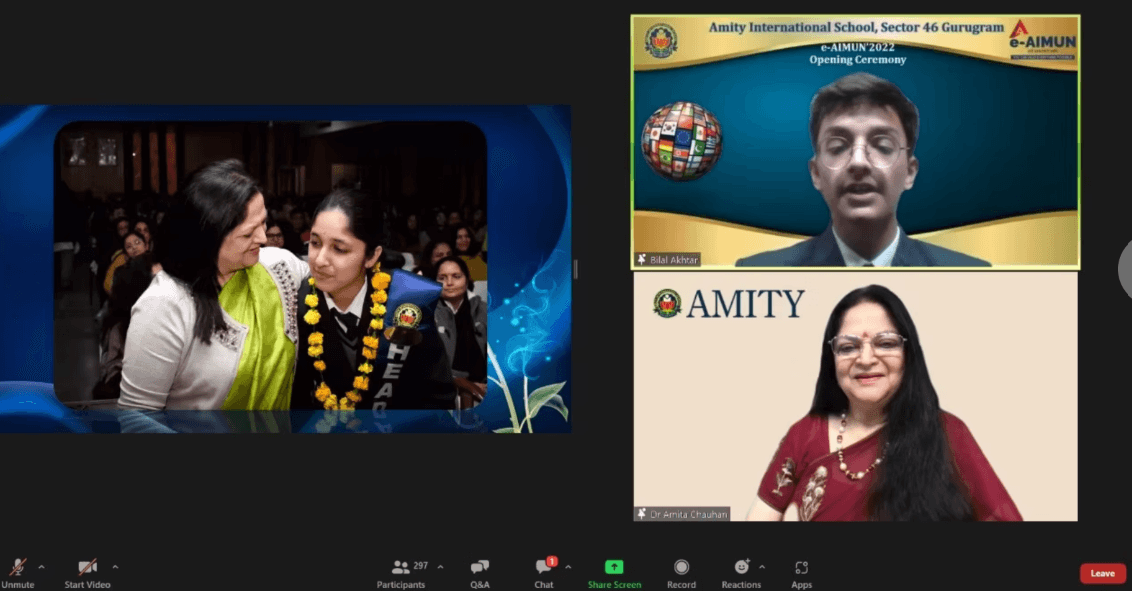Open the Reactions menu
The height and width of the screenshot is (591, 1132).
pos(741,573)
